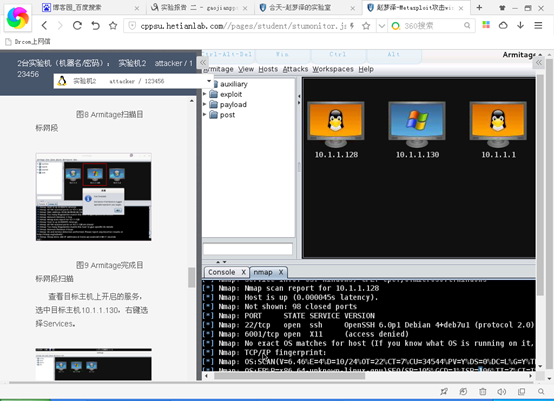
Task: Close the nmap tab with X
Action: coord(281,272)
